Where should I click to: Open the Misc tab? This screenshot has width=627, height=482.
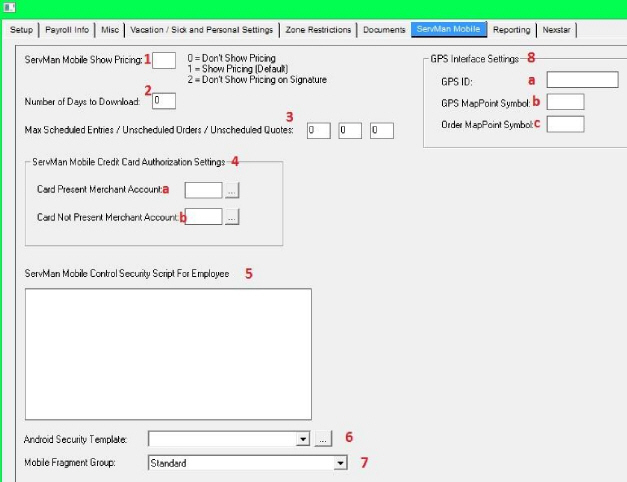pyautogui.click(x=110, y=30)
